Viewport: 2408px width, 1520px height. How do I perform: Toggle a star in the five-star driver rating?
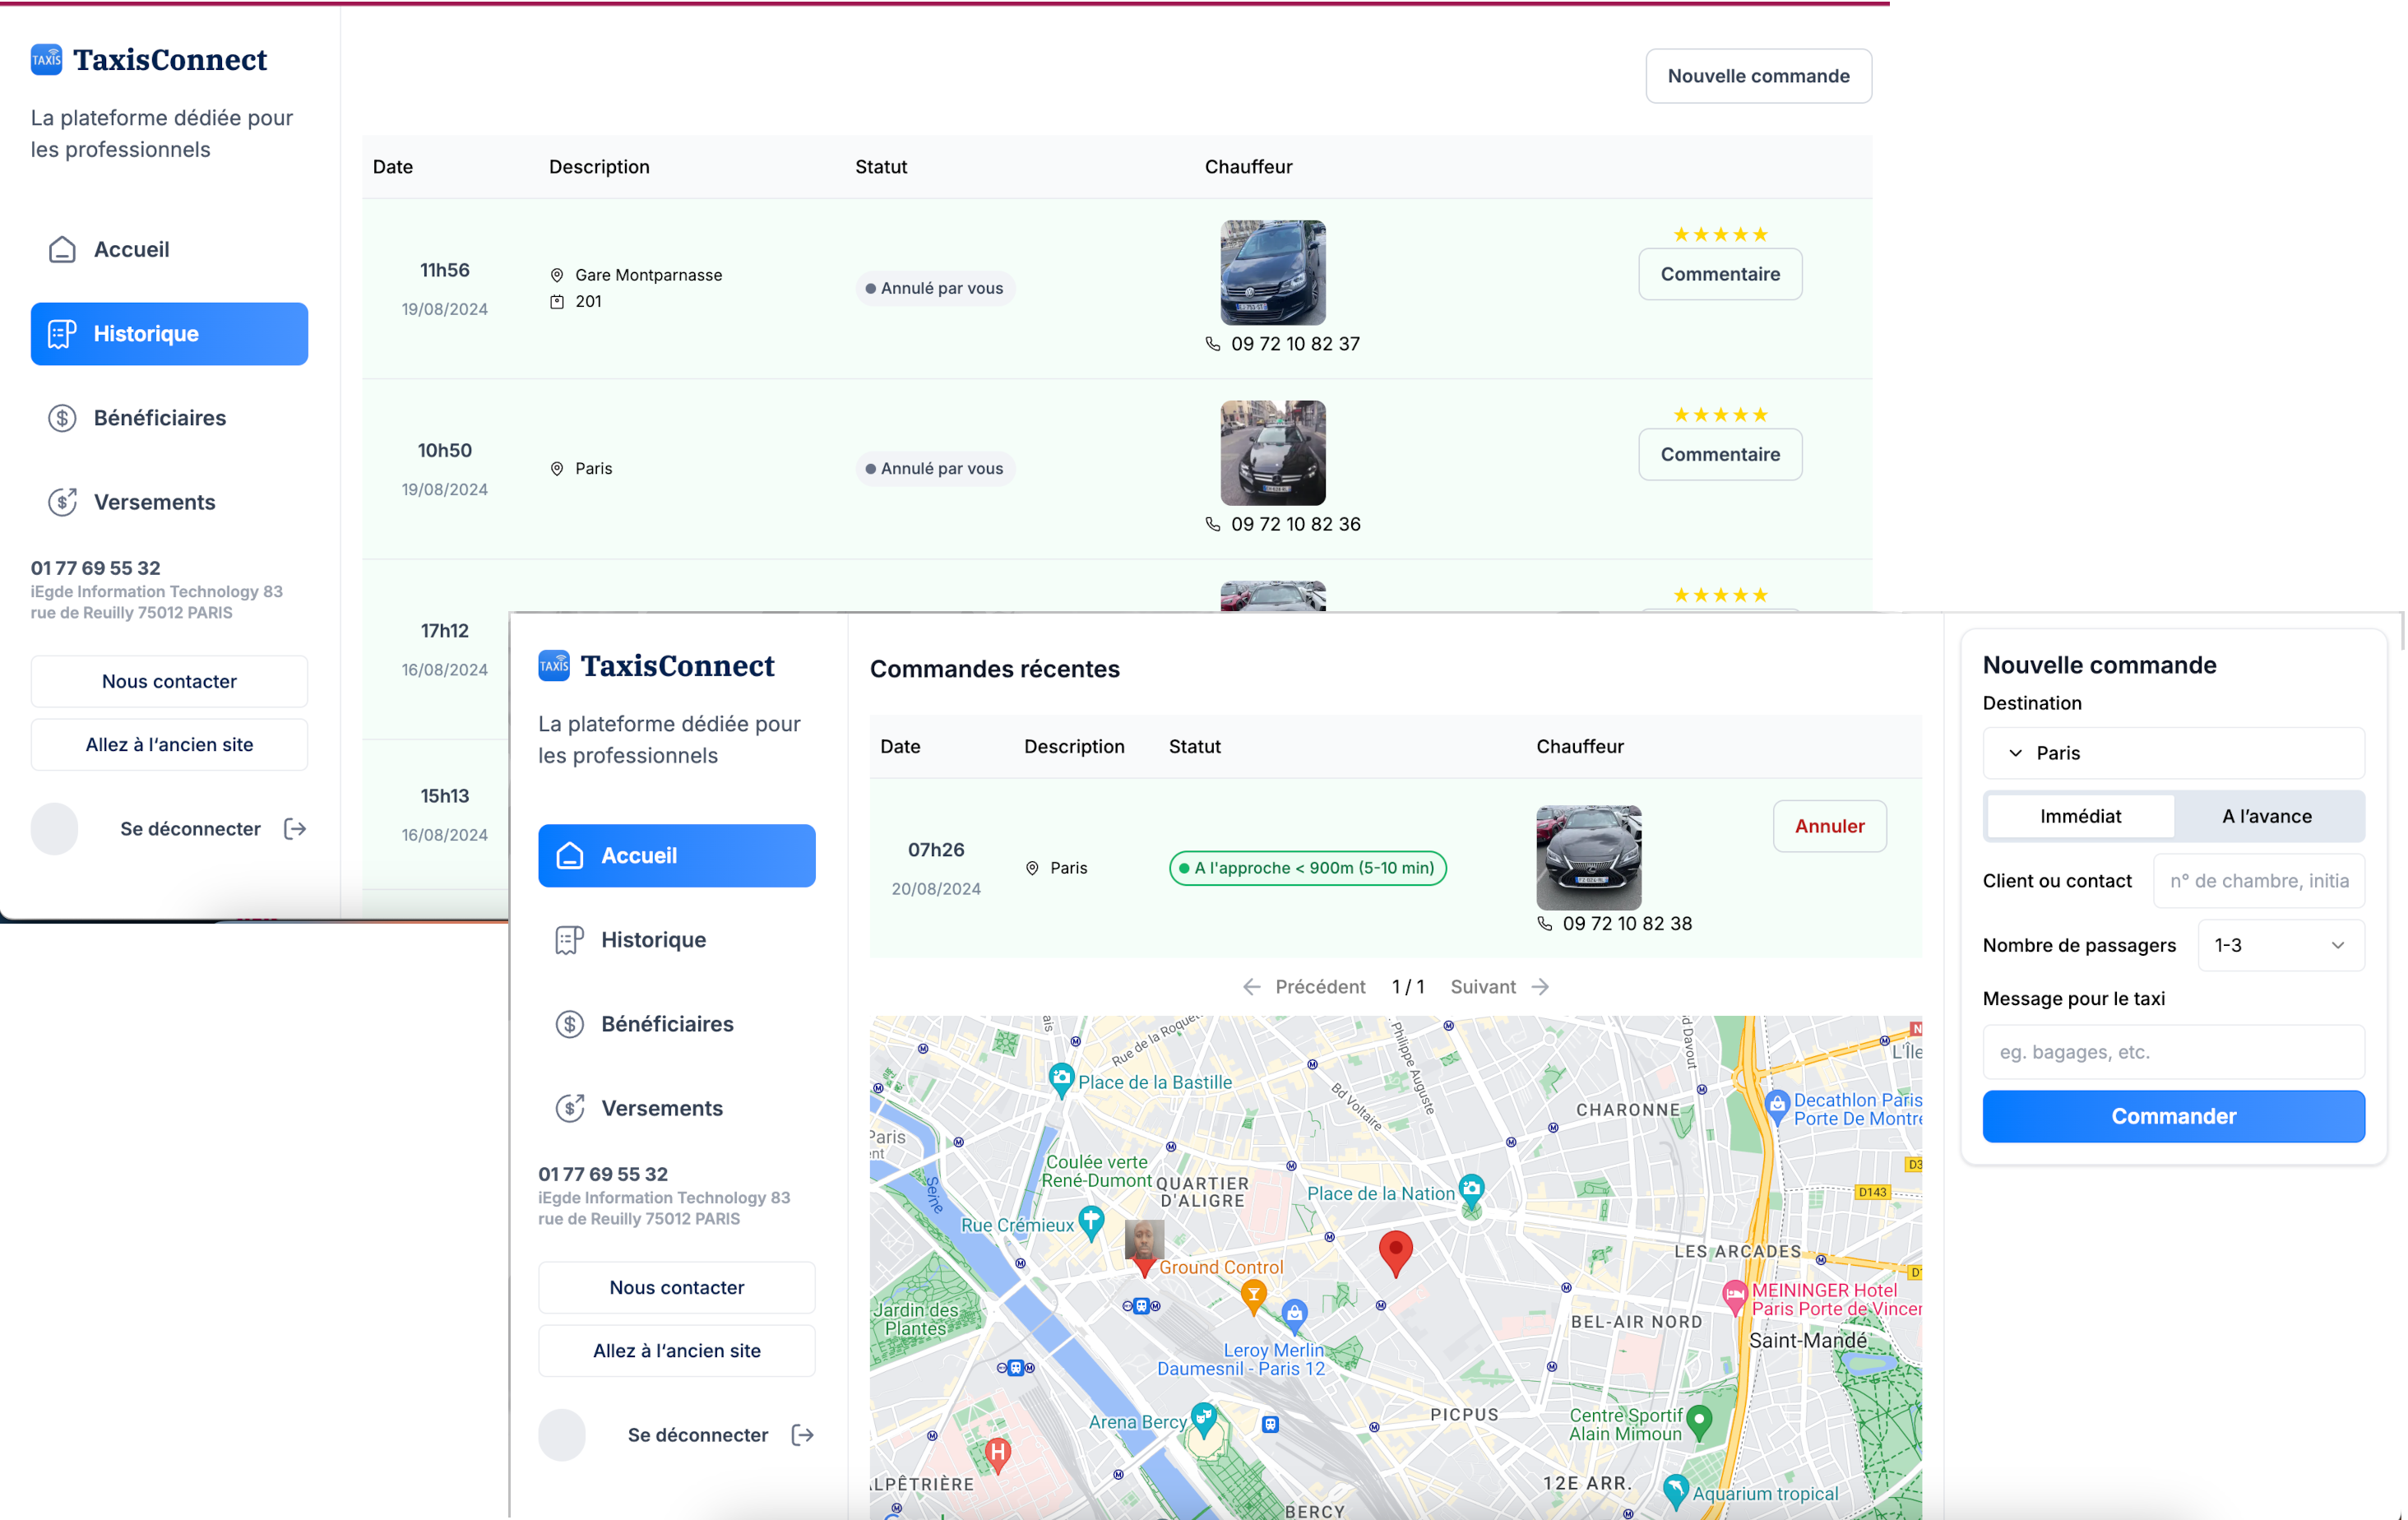click(x=1720, y=233)
